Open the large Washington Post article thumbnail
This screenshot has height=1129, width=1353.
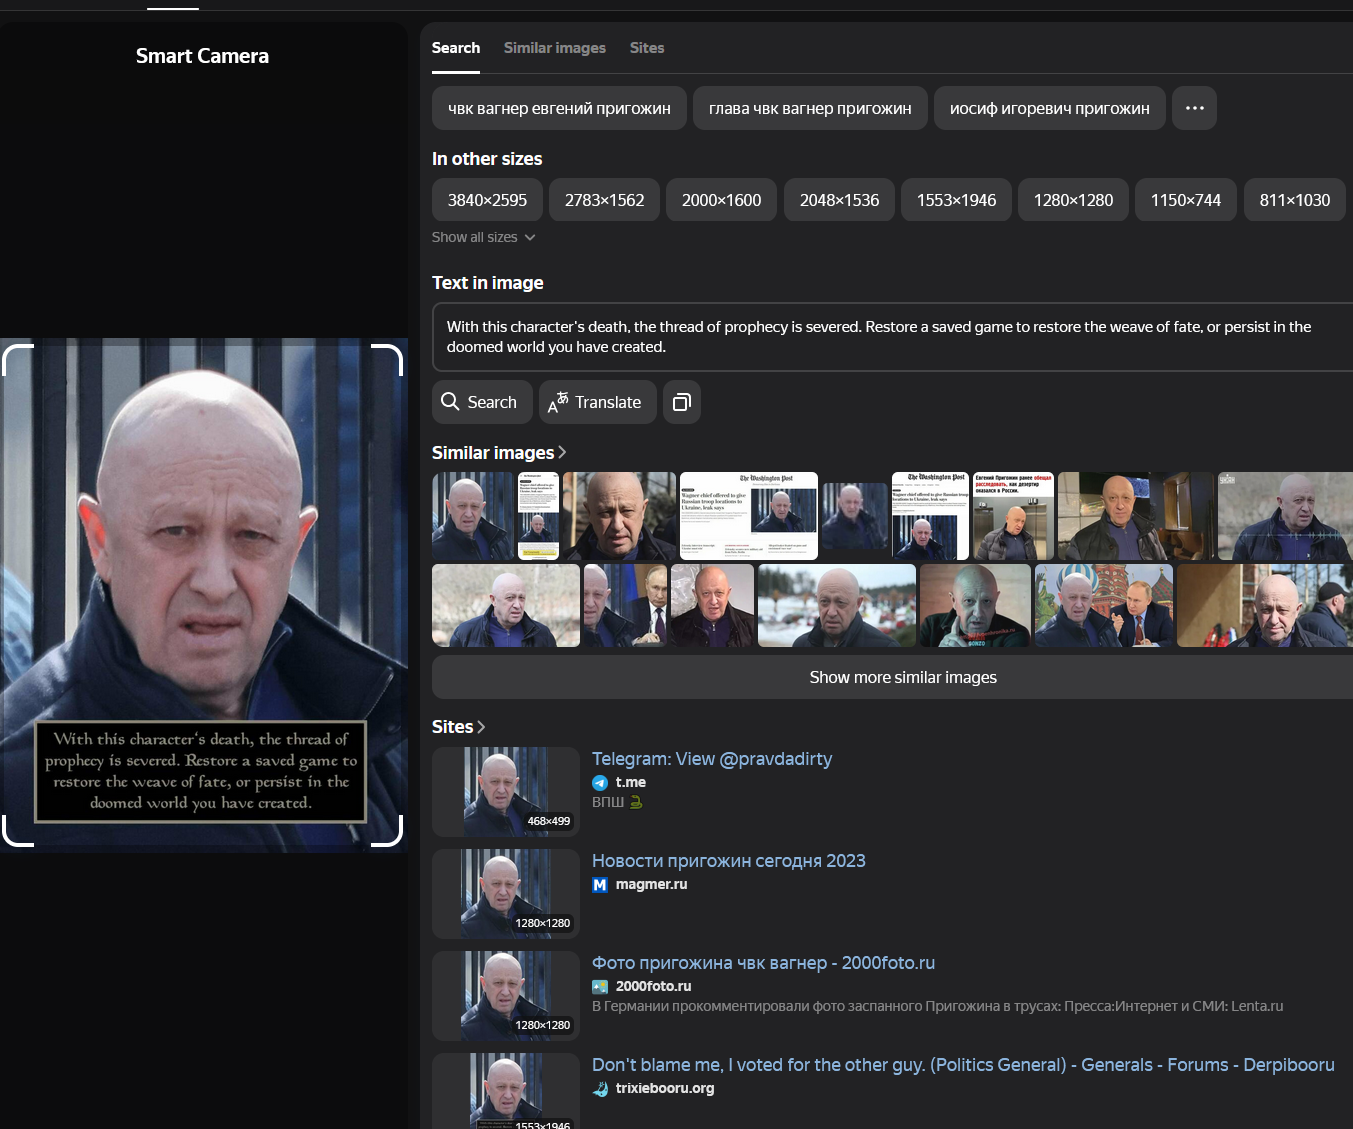pos(748,516)
